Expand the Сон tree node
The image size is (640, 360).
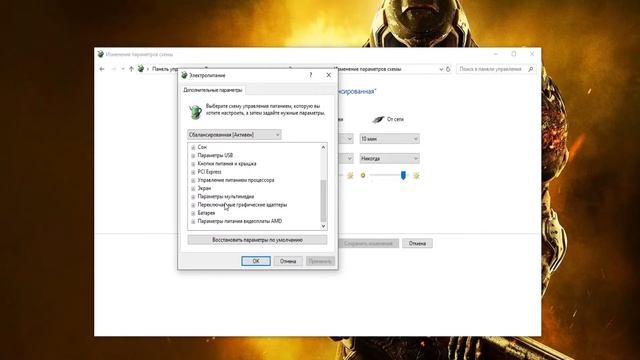[x=193, y=147]
